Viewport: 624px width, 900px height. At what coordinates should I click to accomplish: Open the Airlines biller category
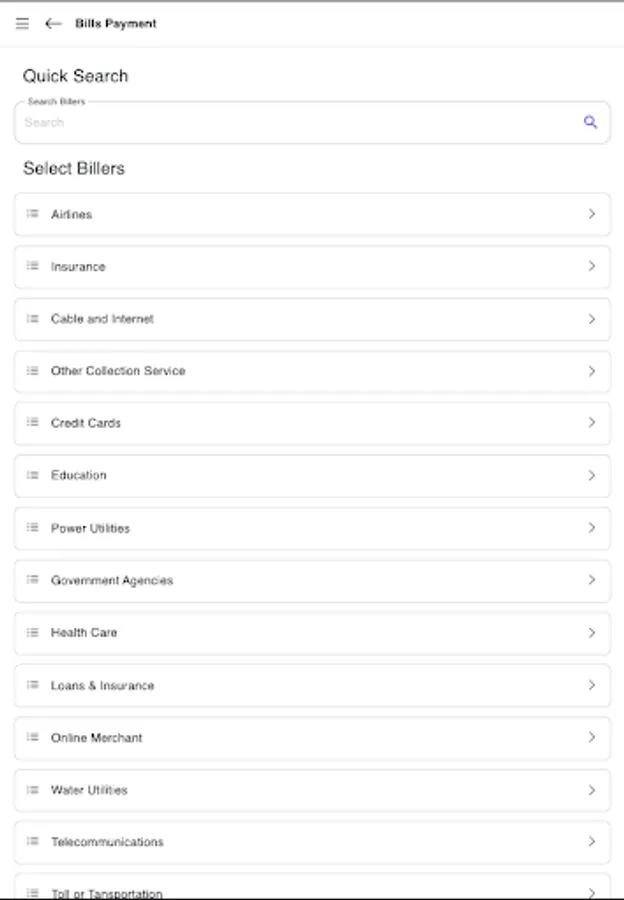click(72, 214)
